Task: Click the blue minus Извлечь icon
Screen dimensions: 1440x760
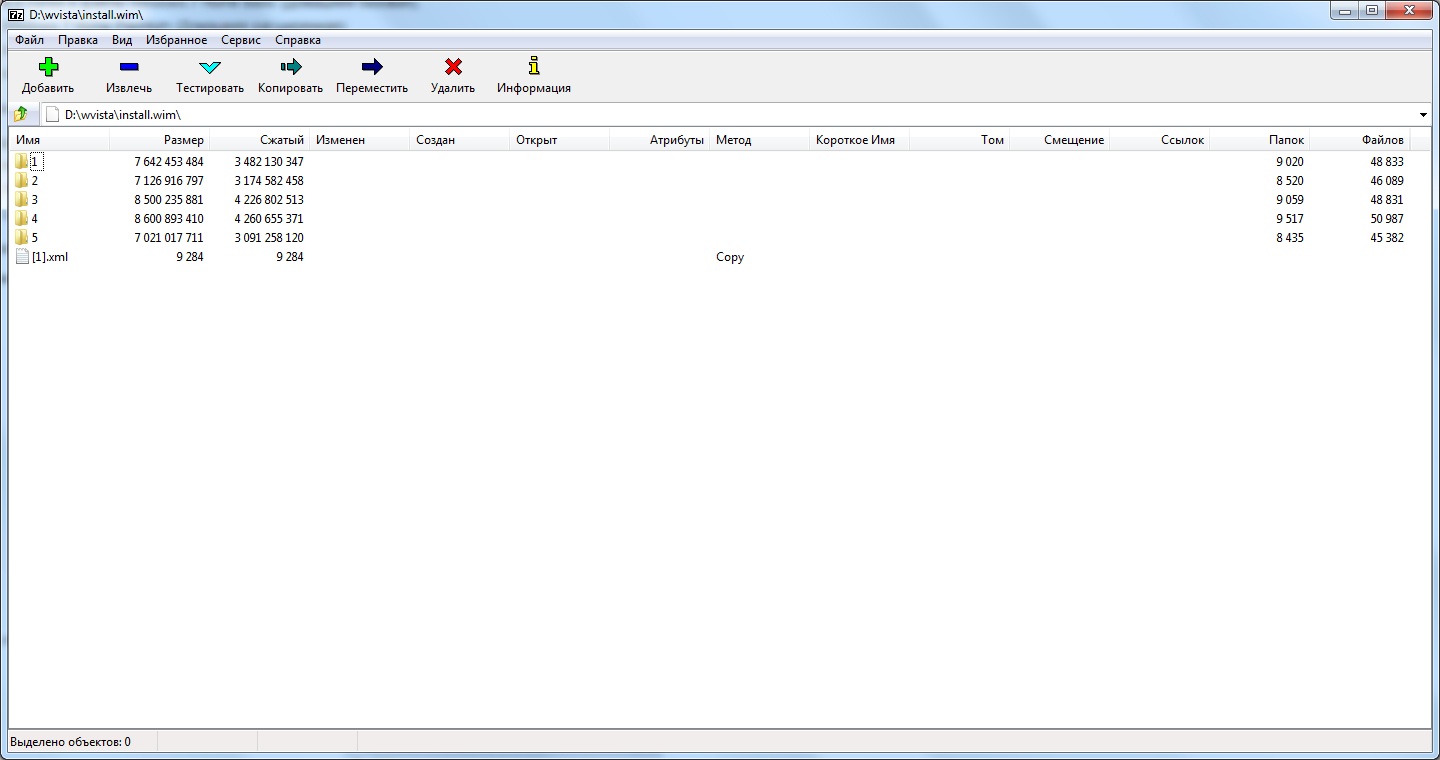Action: click(129, 67)
